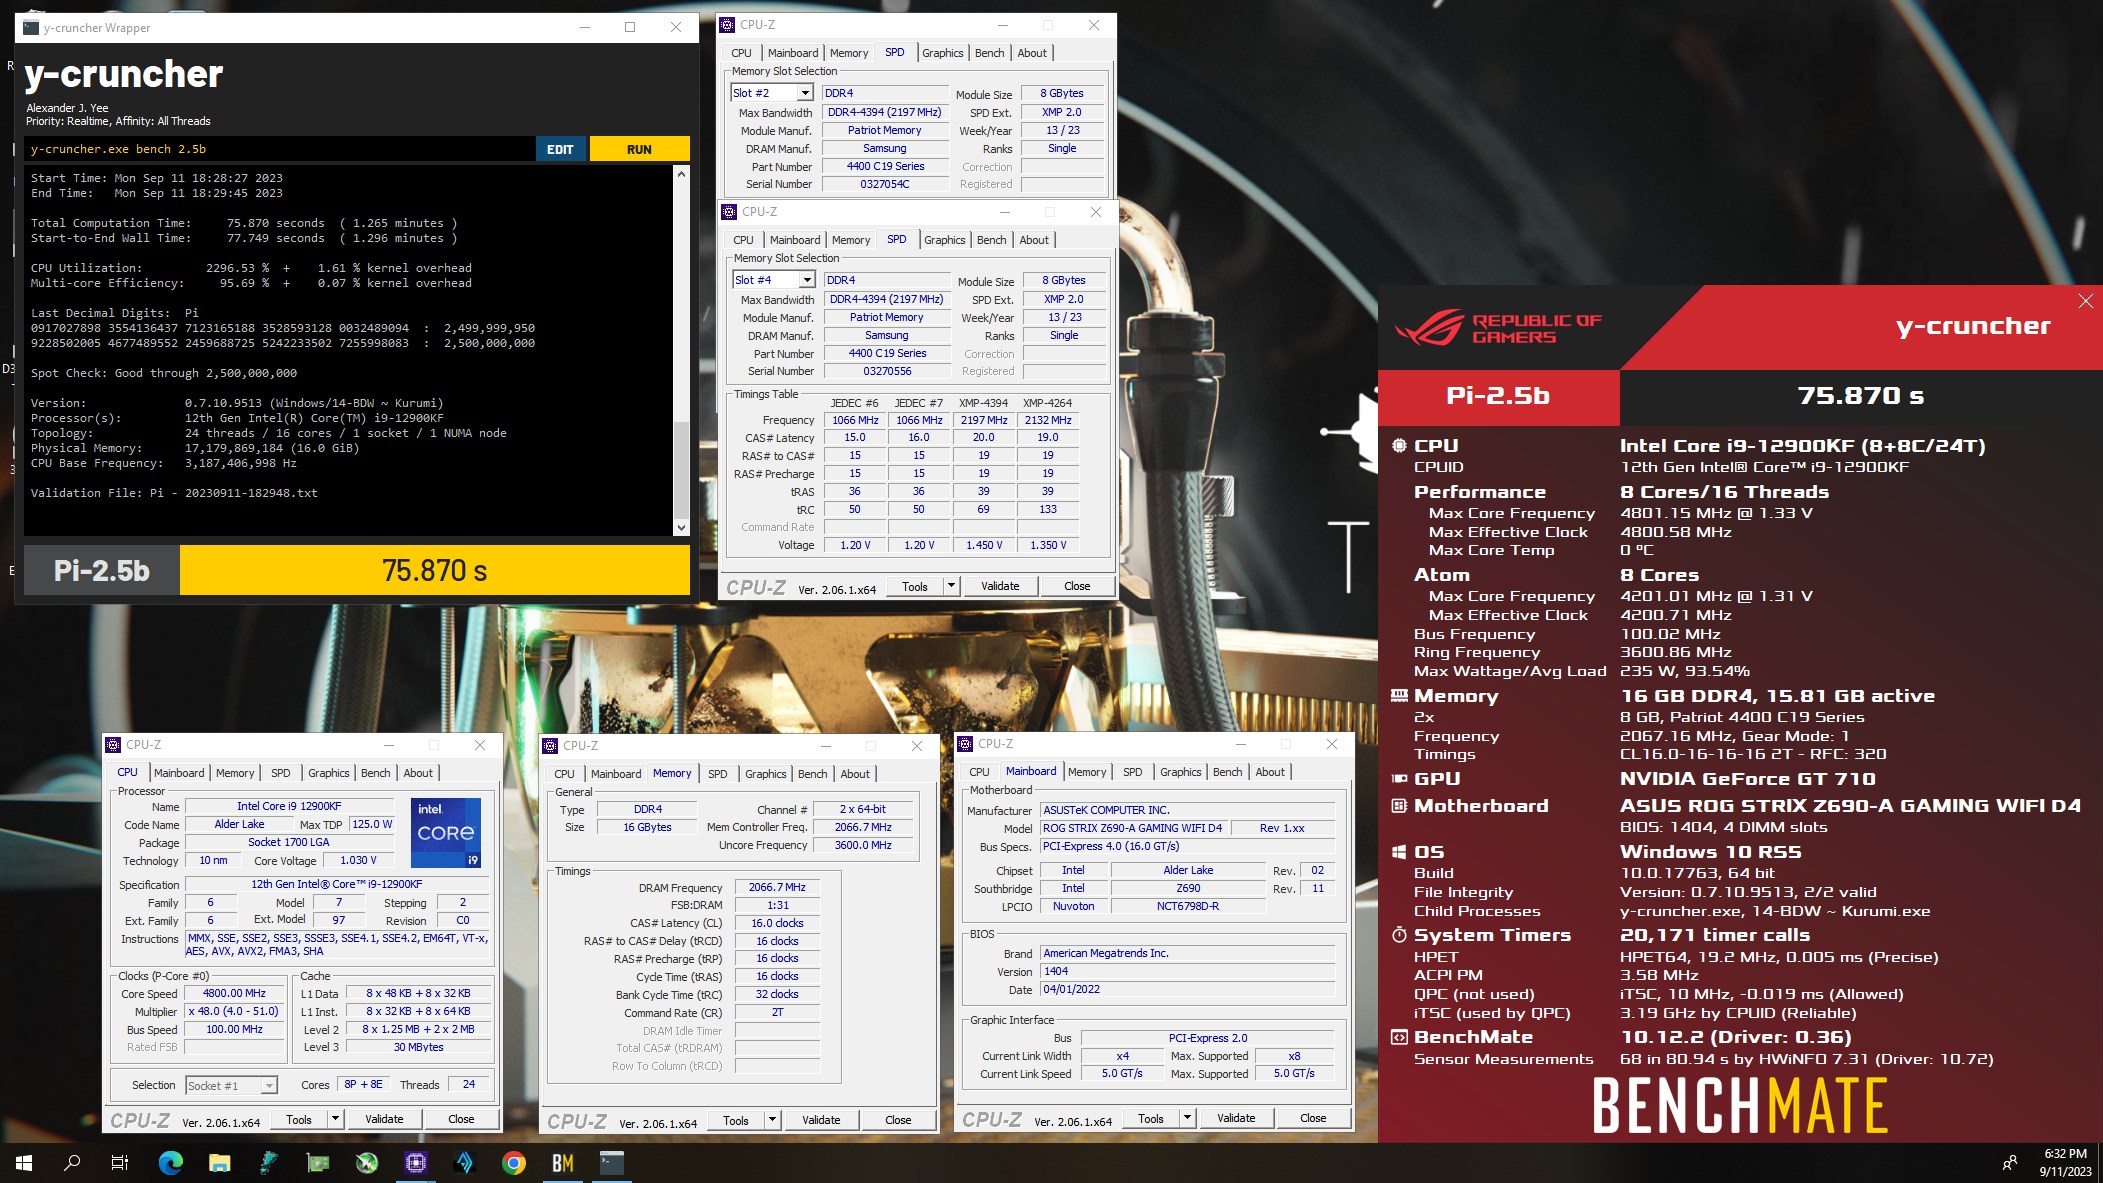The image size is (2103, 1183).
Task: Click the ROG STRIX Z690-A model field
Action: point(1132,828)
